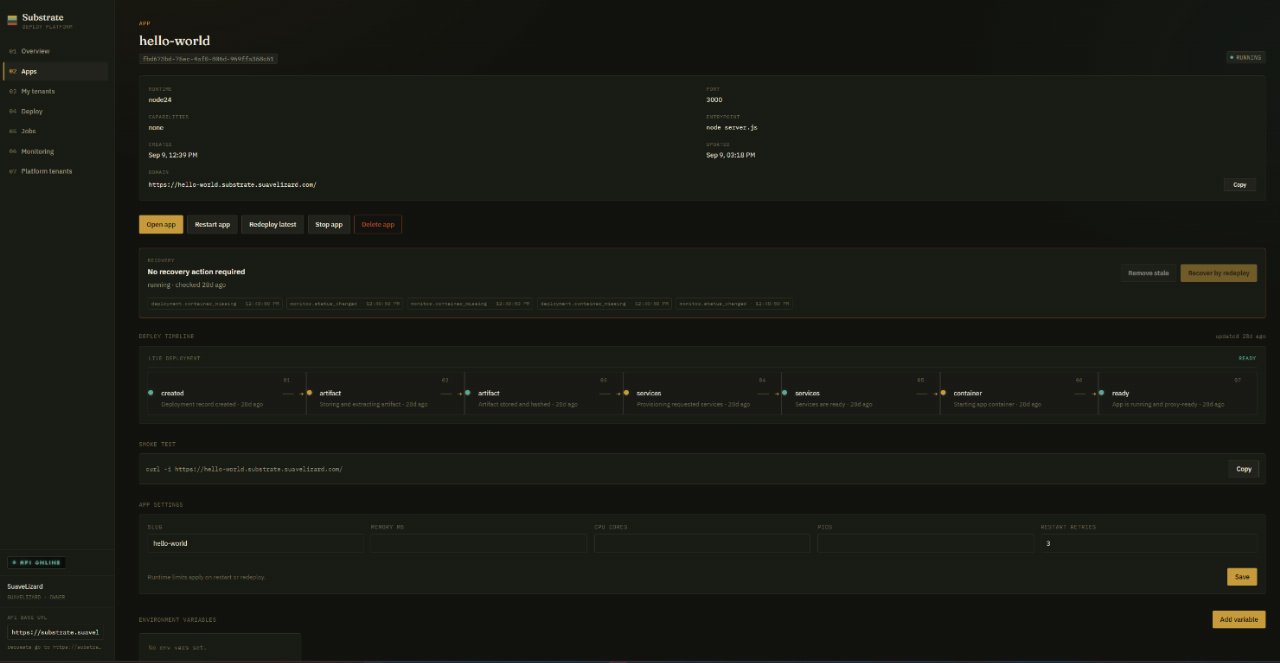Screen dimensions: 1280x663
Task: Copy the smoke test curl command
Action: [1243, 469]
